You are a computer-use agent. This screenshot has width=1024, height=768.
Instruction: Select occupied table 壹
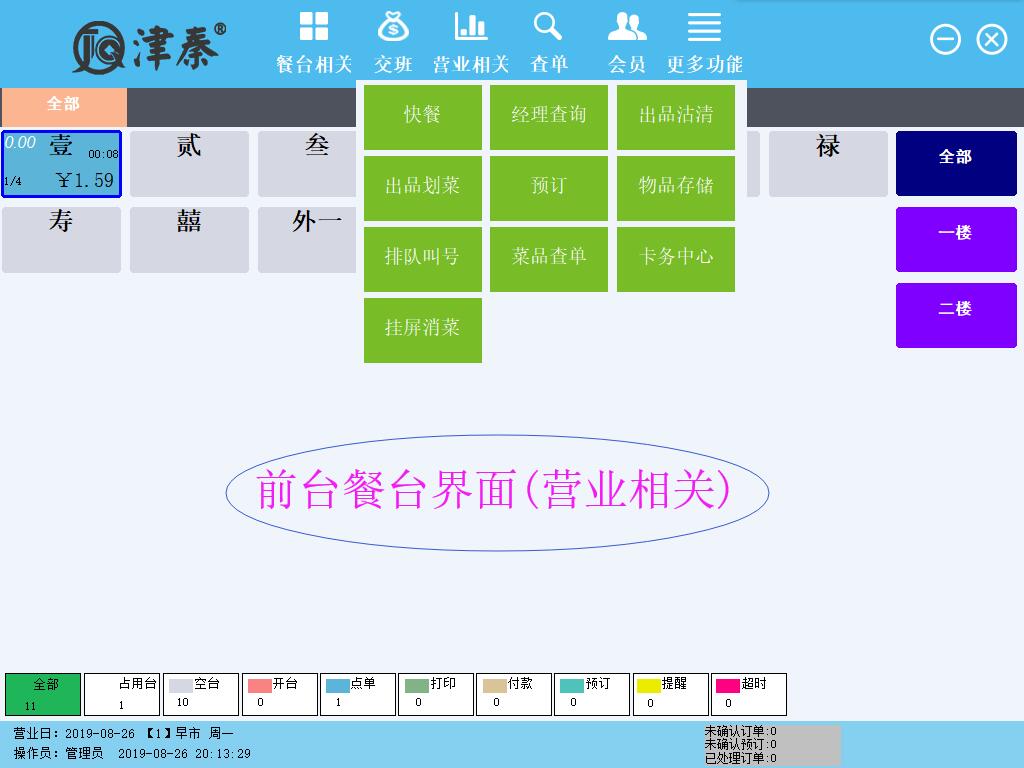[x=61, y=164]
